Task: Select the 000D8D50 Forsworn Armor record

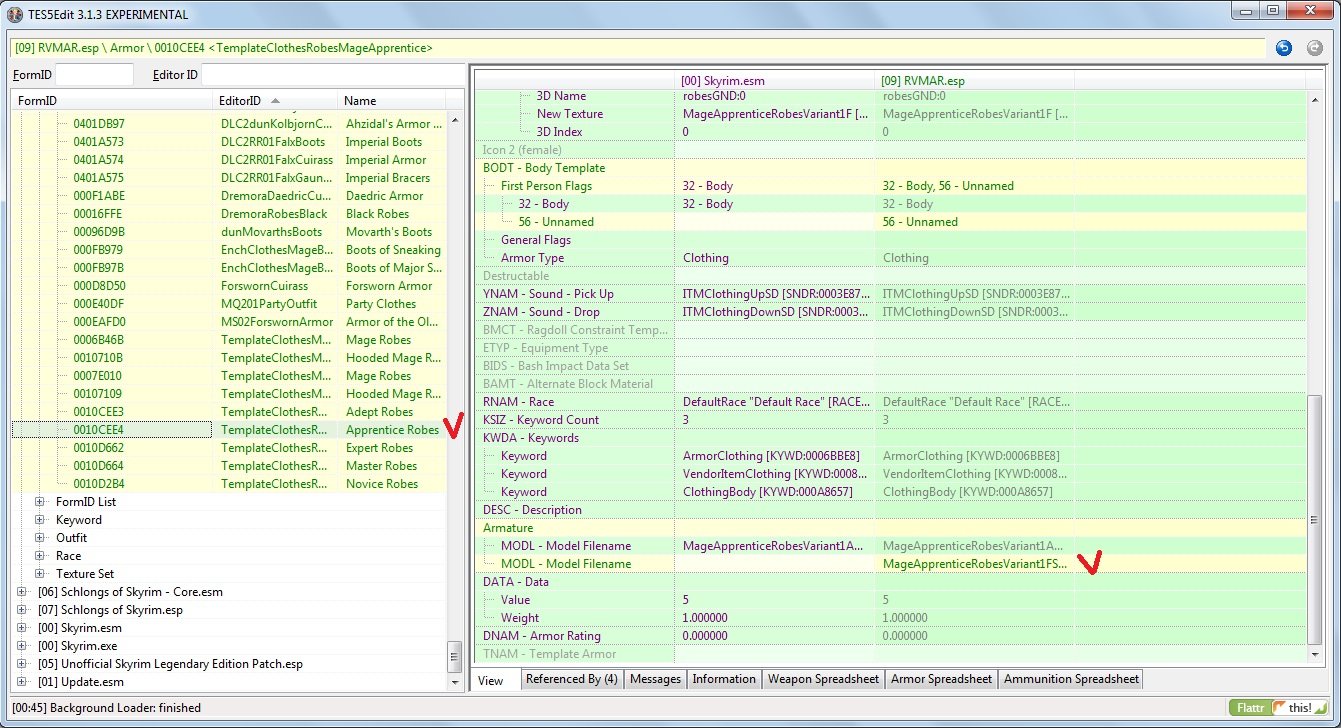Action: point(228,286)
